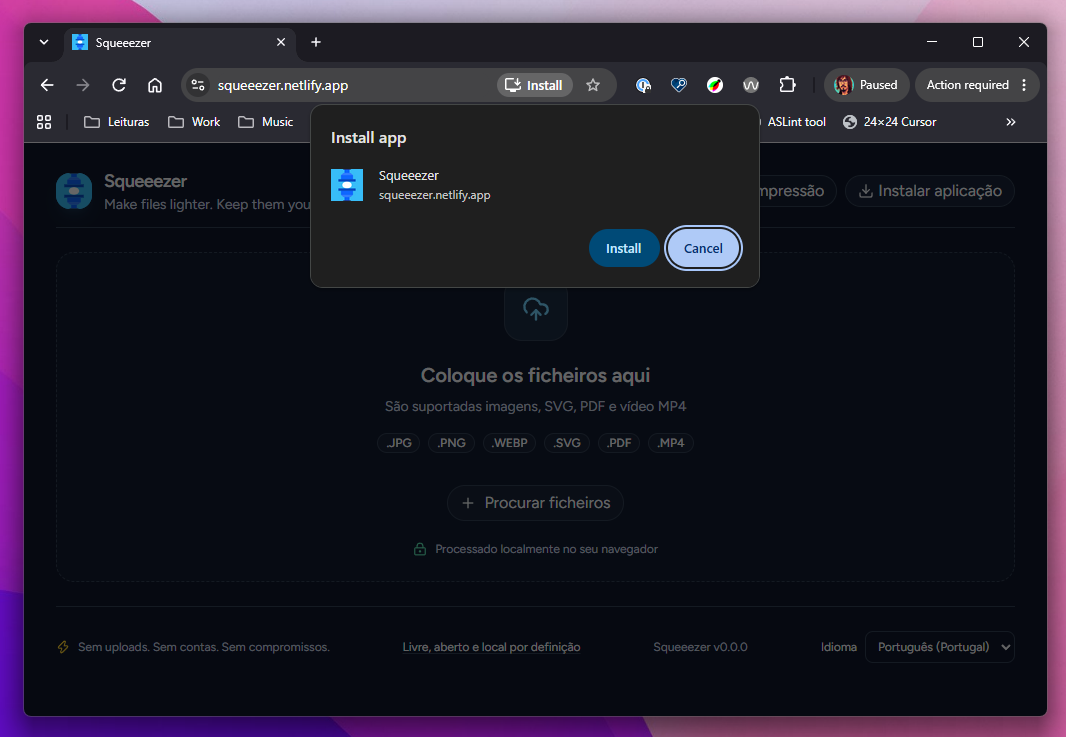Show more bookmarks with the double chevron

click(x=1011, y=122)
